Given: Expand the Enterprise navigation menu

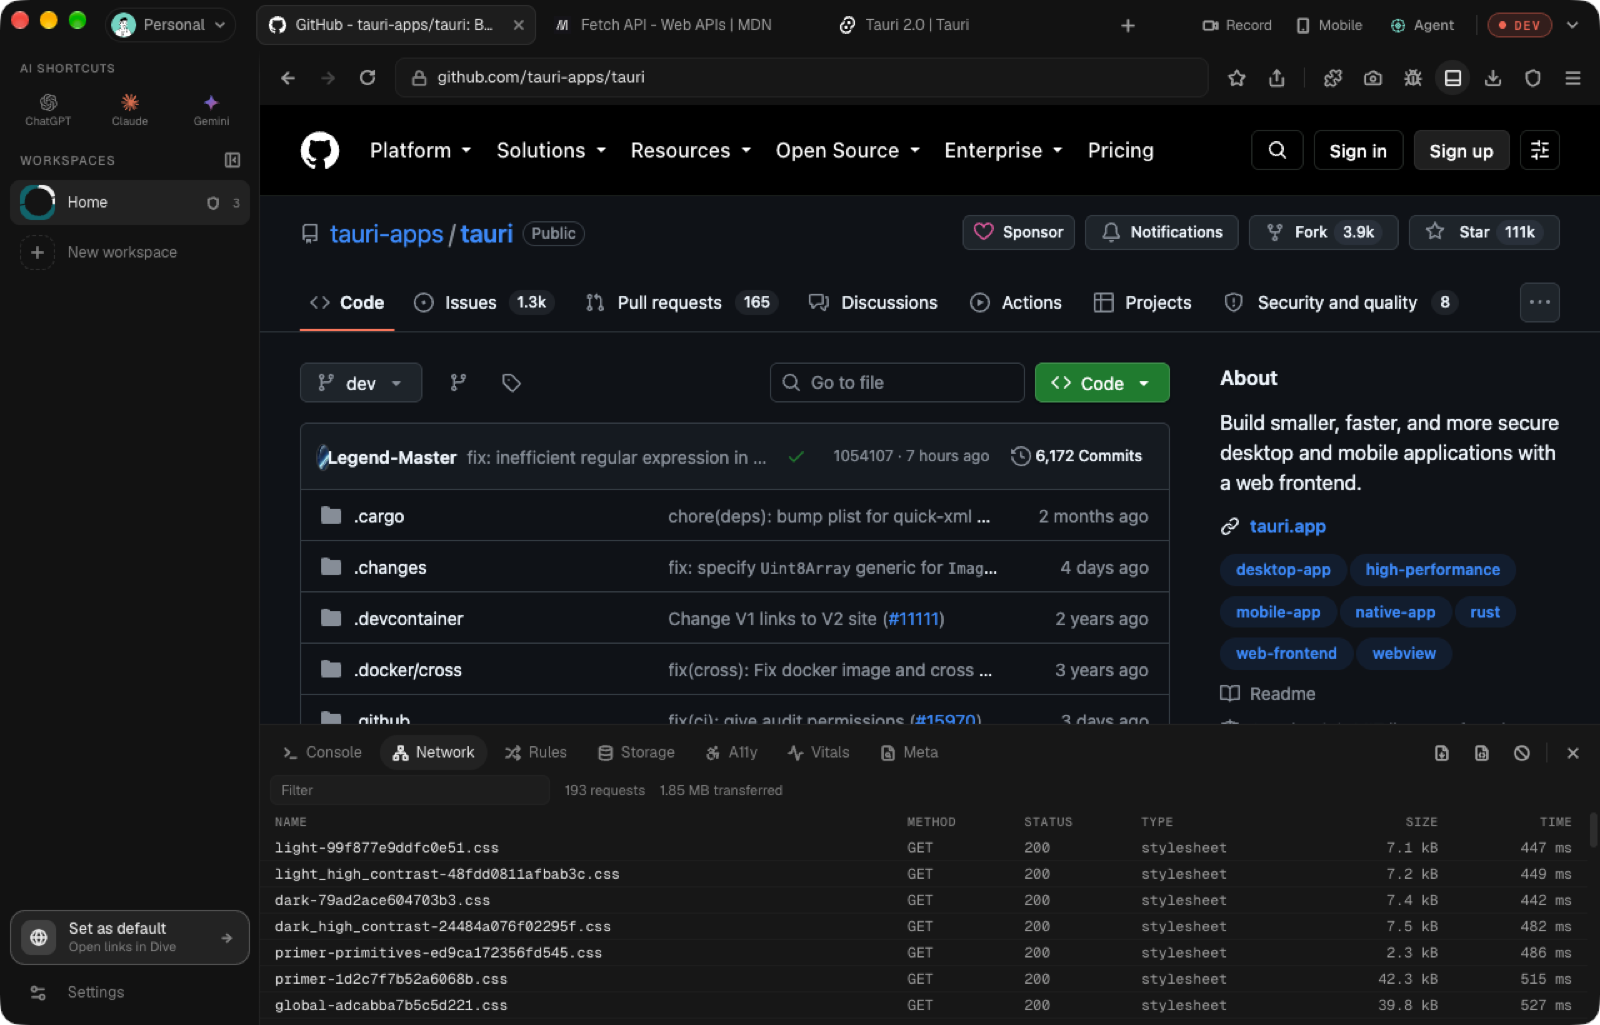Looking at the screenshot, I should (1003, 150).
